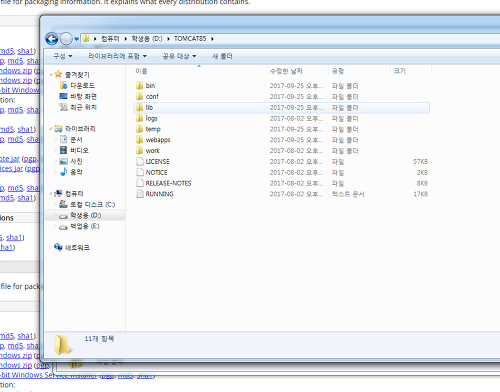This screenshot has width=500, height=392.
Task: Open the 공유 대상 menu
Action: point(179,56)
